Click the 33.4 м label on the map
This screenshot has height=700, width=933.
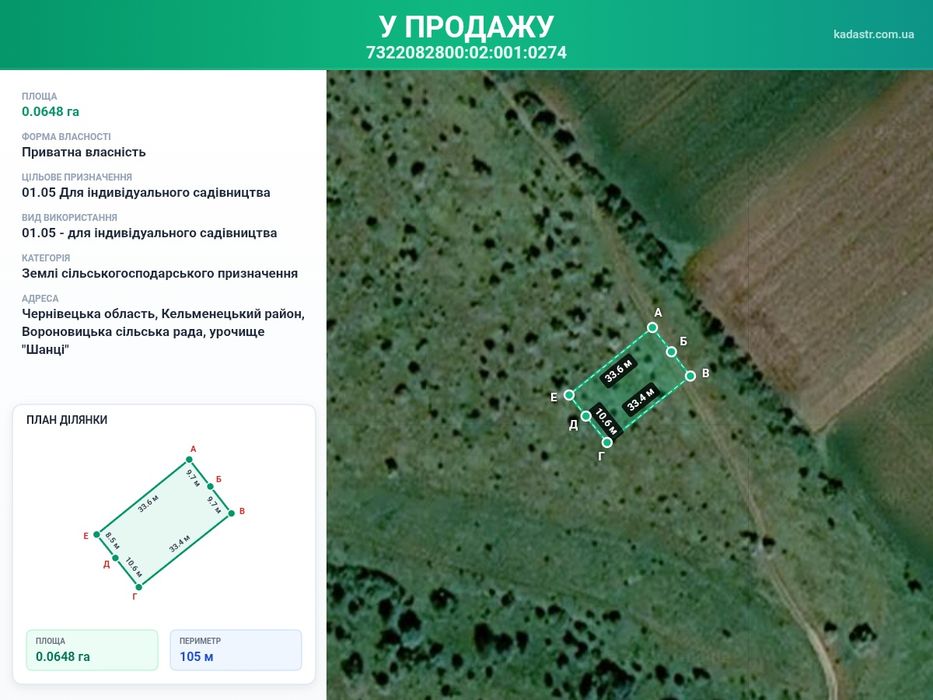click(x=641, y=399)
